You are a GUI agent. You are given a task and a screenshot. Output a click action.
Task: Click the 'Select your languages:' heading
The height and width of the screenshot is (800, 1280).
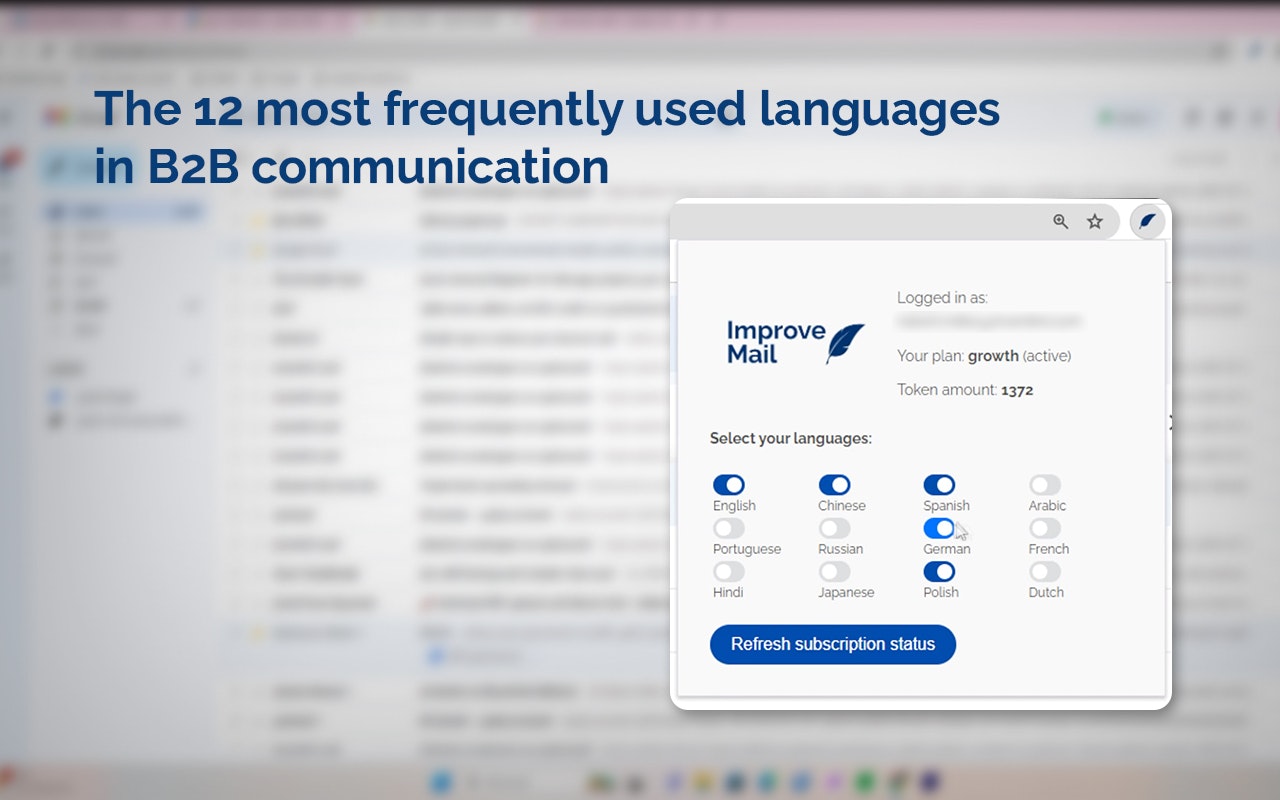click(x=791, y=438)
